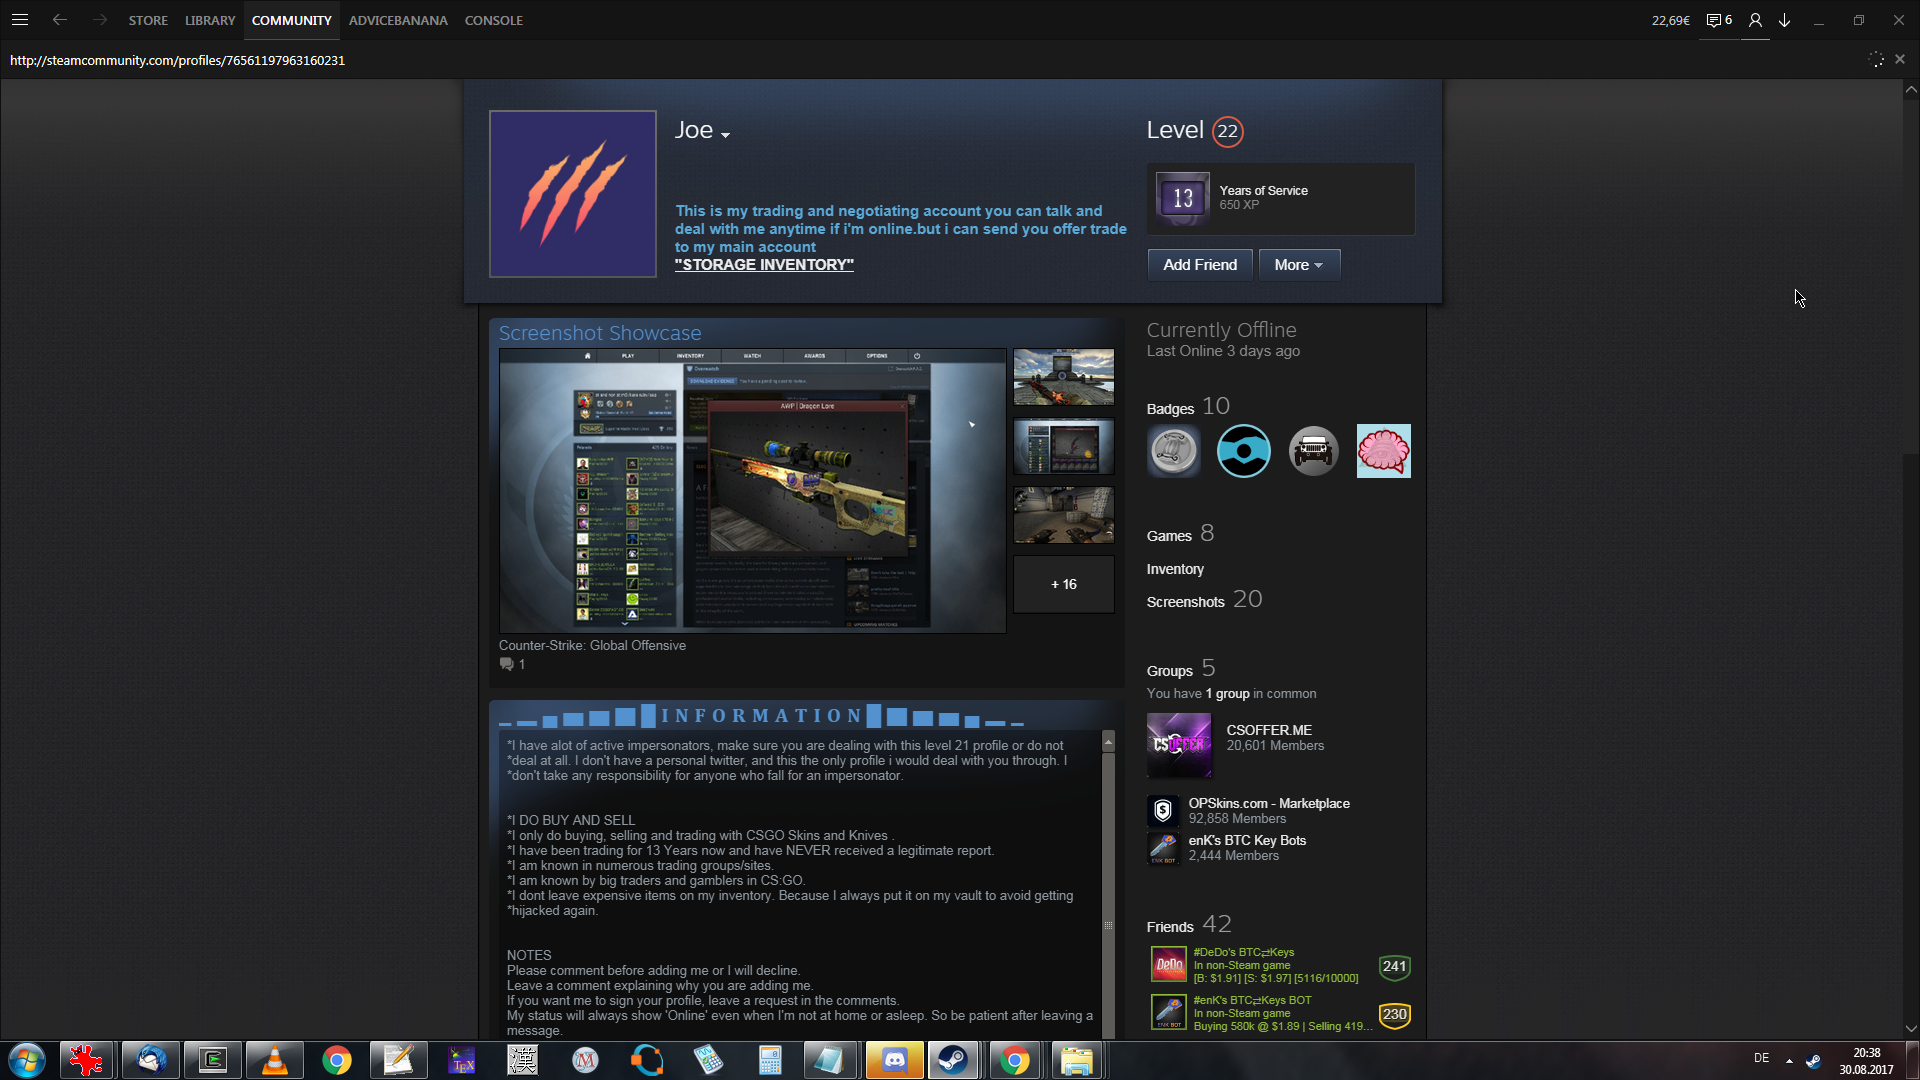1920x1080 pixels.
Task: Open the "STORAGE INVENTORY" link
Action: (764, 265)
